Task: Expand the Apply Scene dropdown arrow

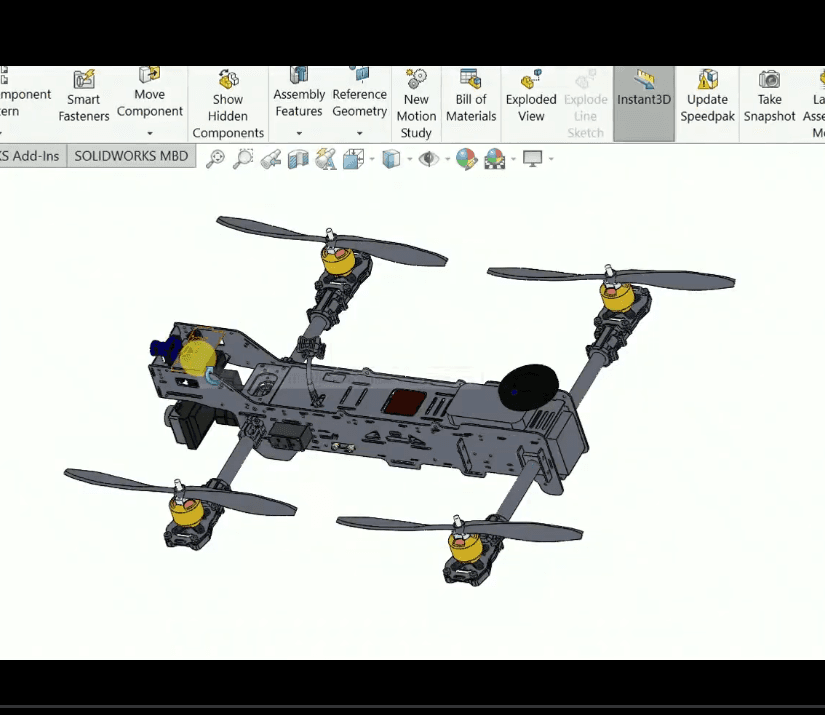Action: click(513, 159)
